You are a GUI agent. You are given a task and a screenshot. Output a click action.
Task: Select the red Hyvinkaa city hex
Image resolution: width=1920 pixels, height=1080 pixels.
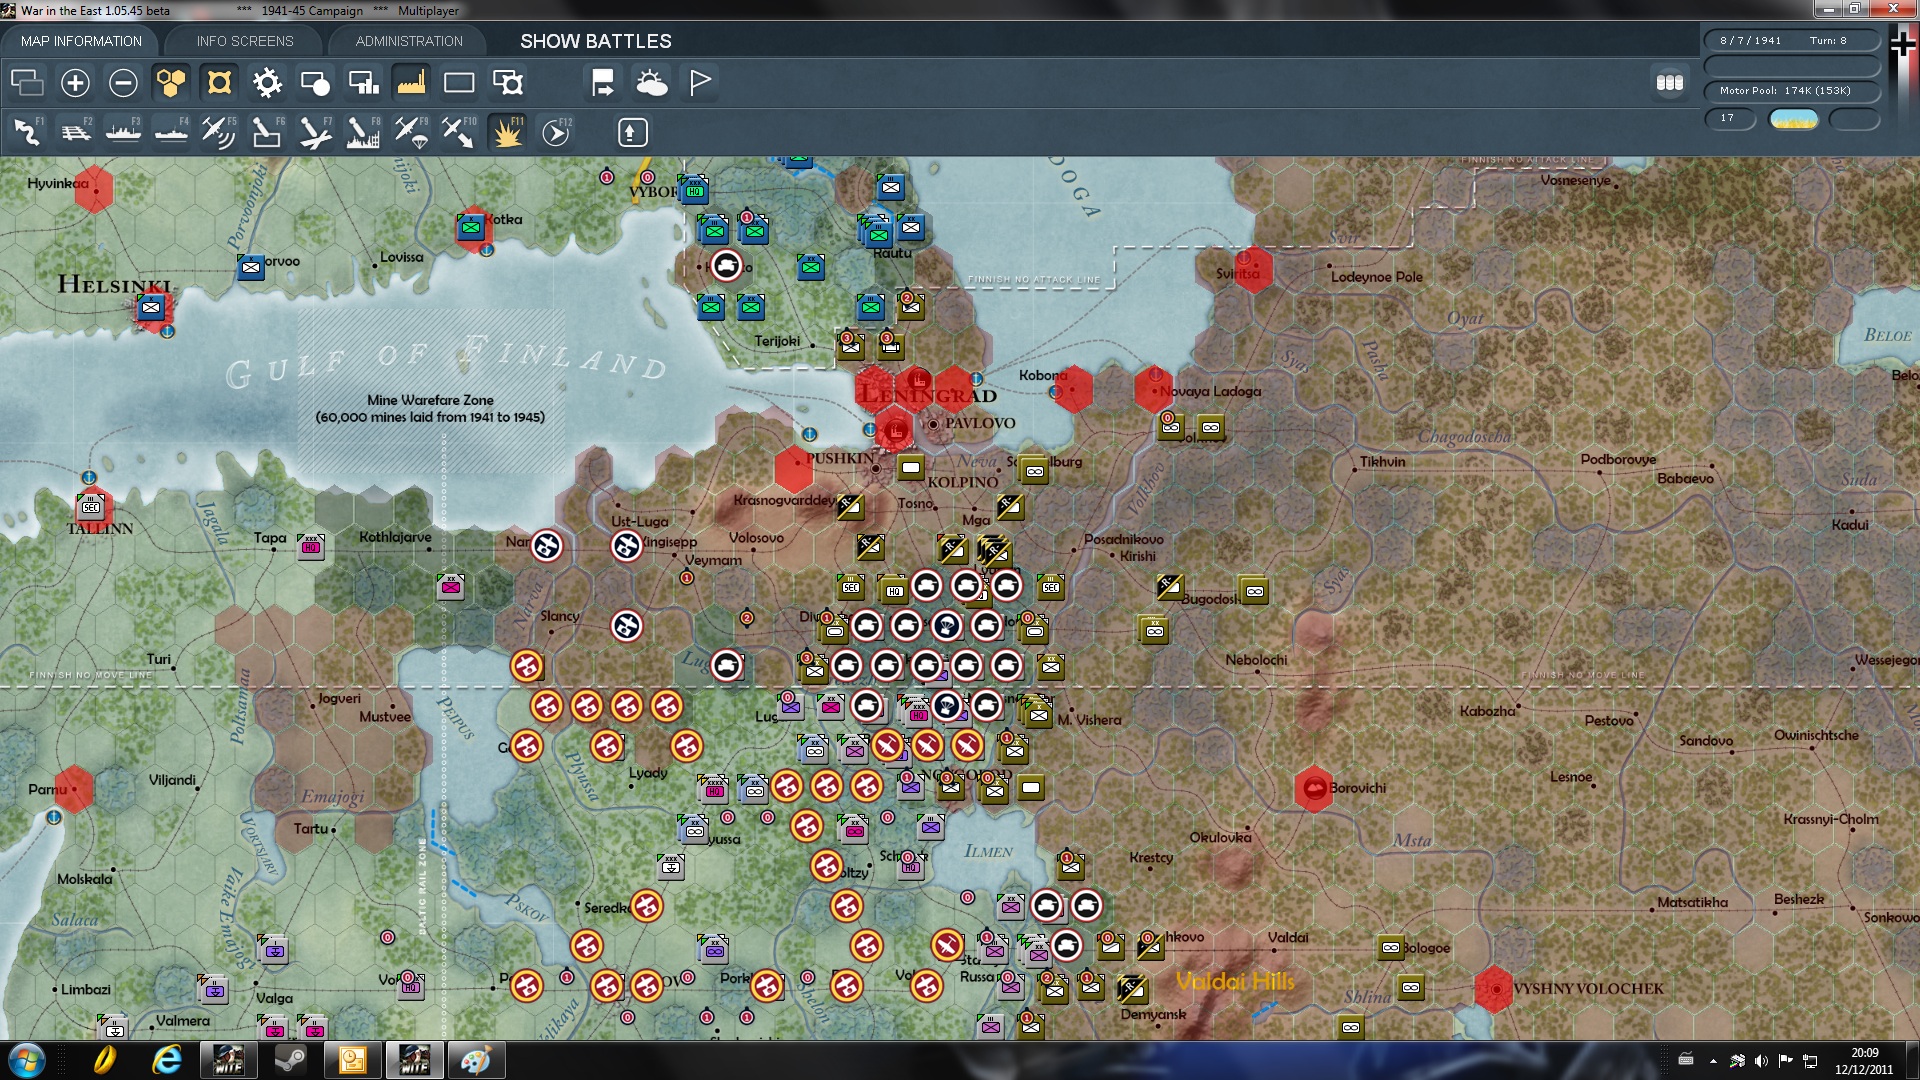pyautogui.click(x=94, y=187)
